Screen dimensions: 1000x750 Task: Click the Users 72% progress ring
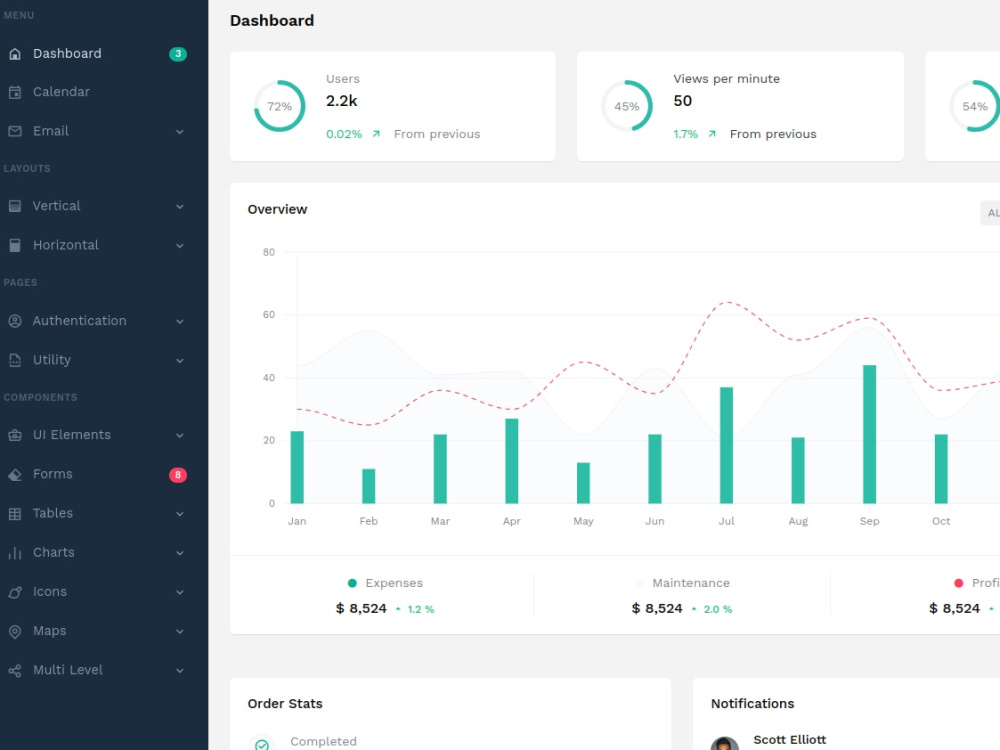tap(279, 107)
